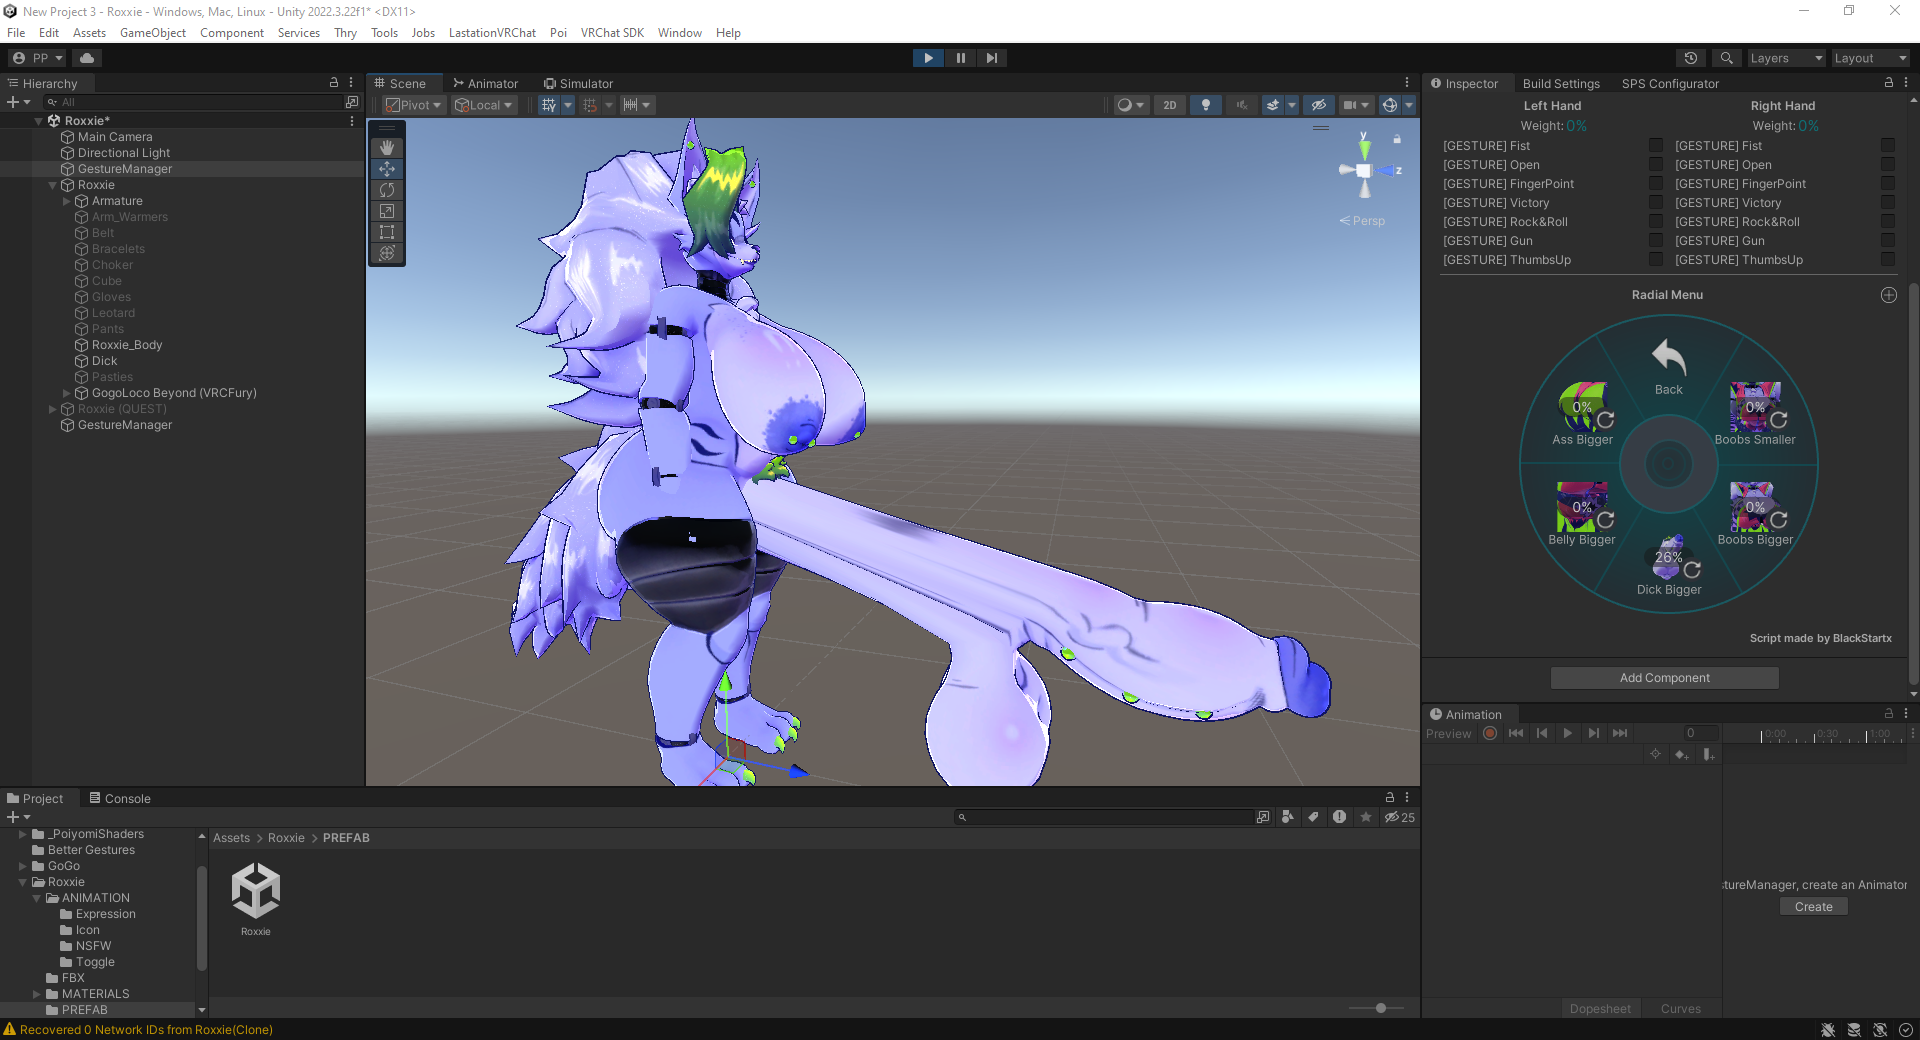This screenshot has width=1920, height=1040.
Task: Select the Hand view tool
Action: pos(387,148)
